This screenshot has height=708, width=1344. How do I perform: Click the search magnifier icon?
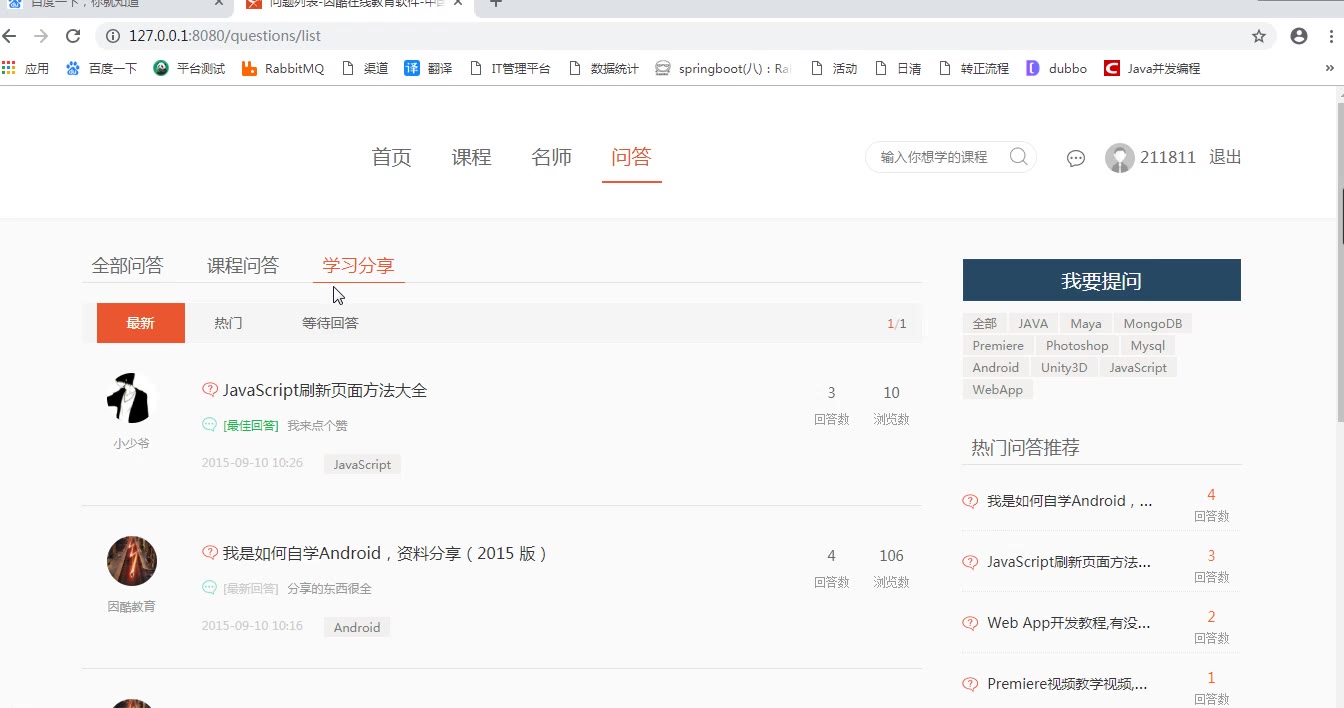(x=1018, y=157)
